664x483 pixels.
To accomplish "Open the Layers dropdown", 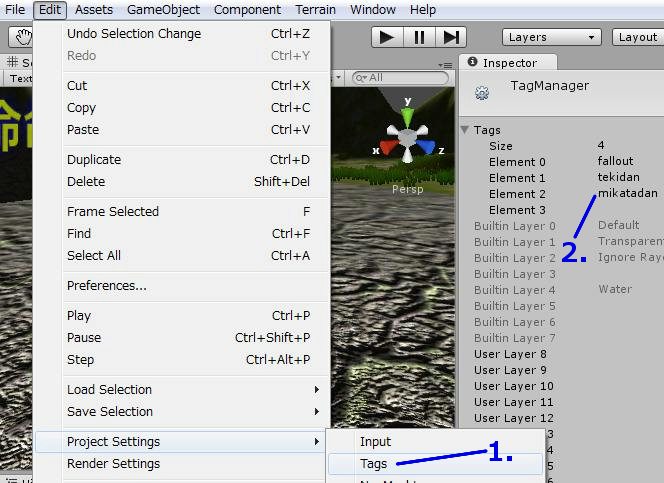I will point(551,37).
